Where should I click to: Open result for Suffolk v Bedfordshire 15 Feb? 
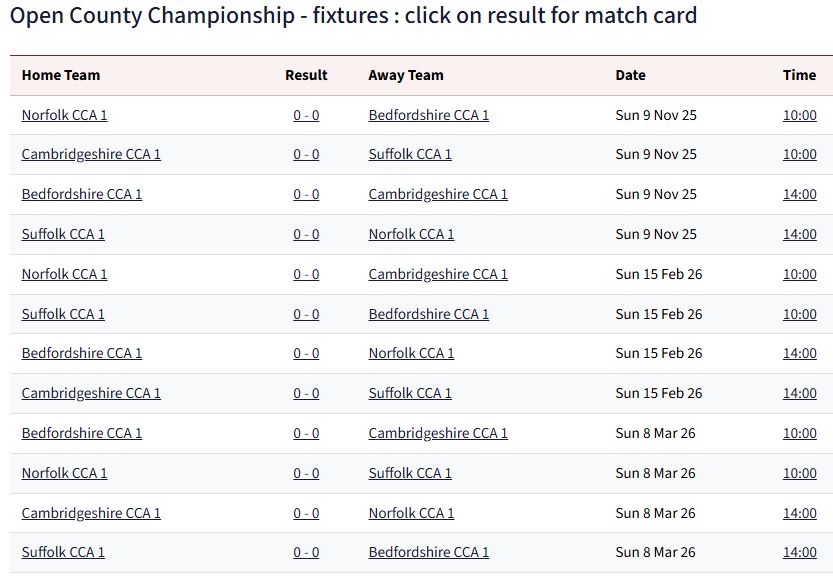pyautogui.click(x=306, y=314)
